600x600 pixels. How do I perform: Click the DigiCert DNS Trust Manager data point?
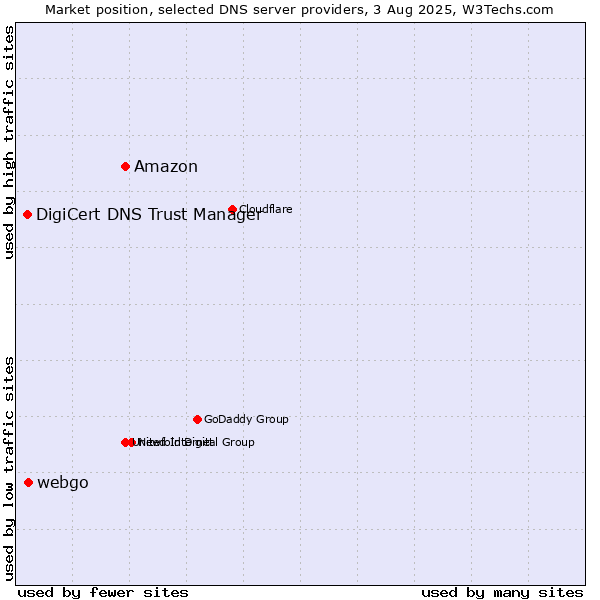(x=28, y=214)
